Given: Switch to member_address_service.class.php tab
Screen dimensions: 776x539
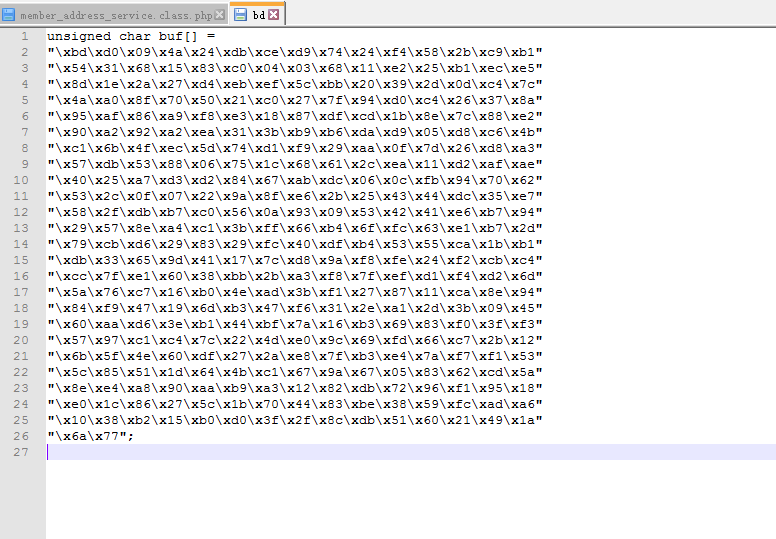Looking at the screenshot, I should tap(116, 15).
